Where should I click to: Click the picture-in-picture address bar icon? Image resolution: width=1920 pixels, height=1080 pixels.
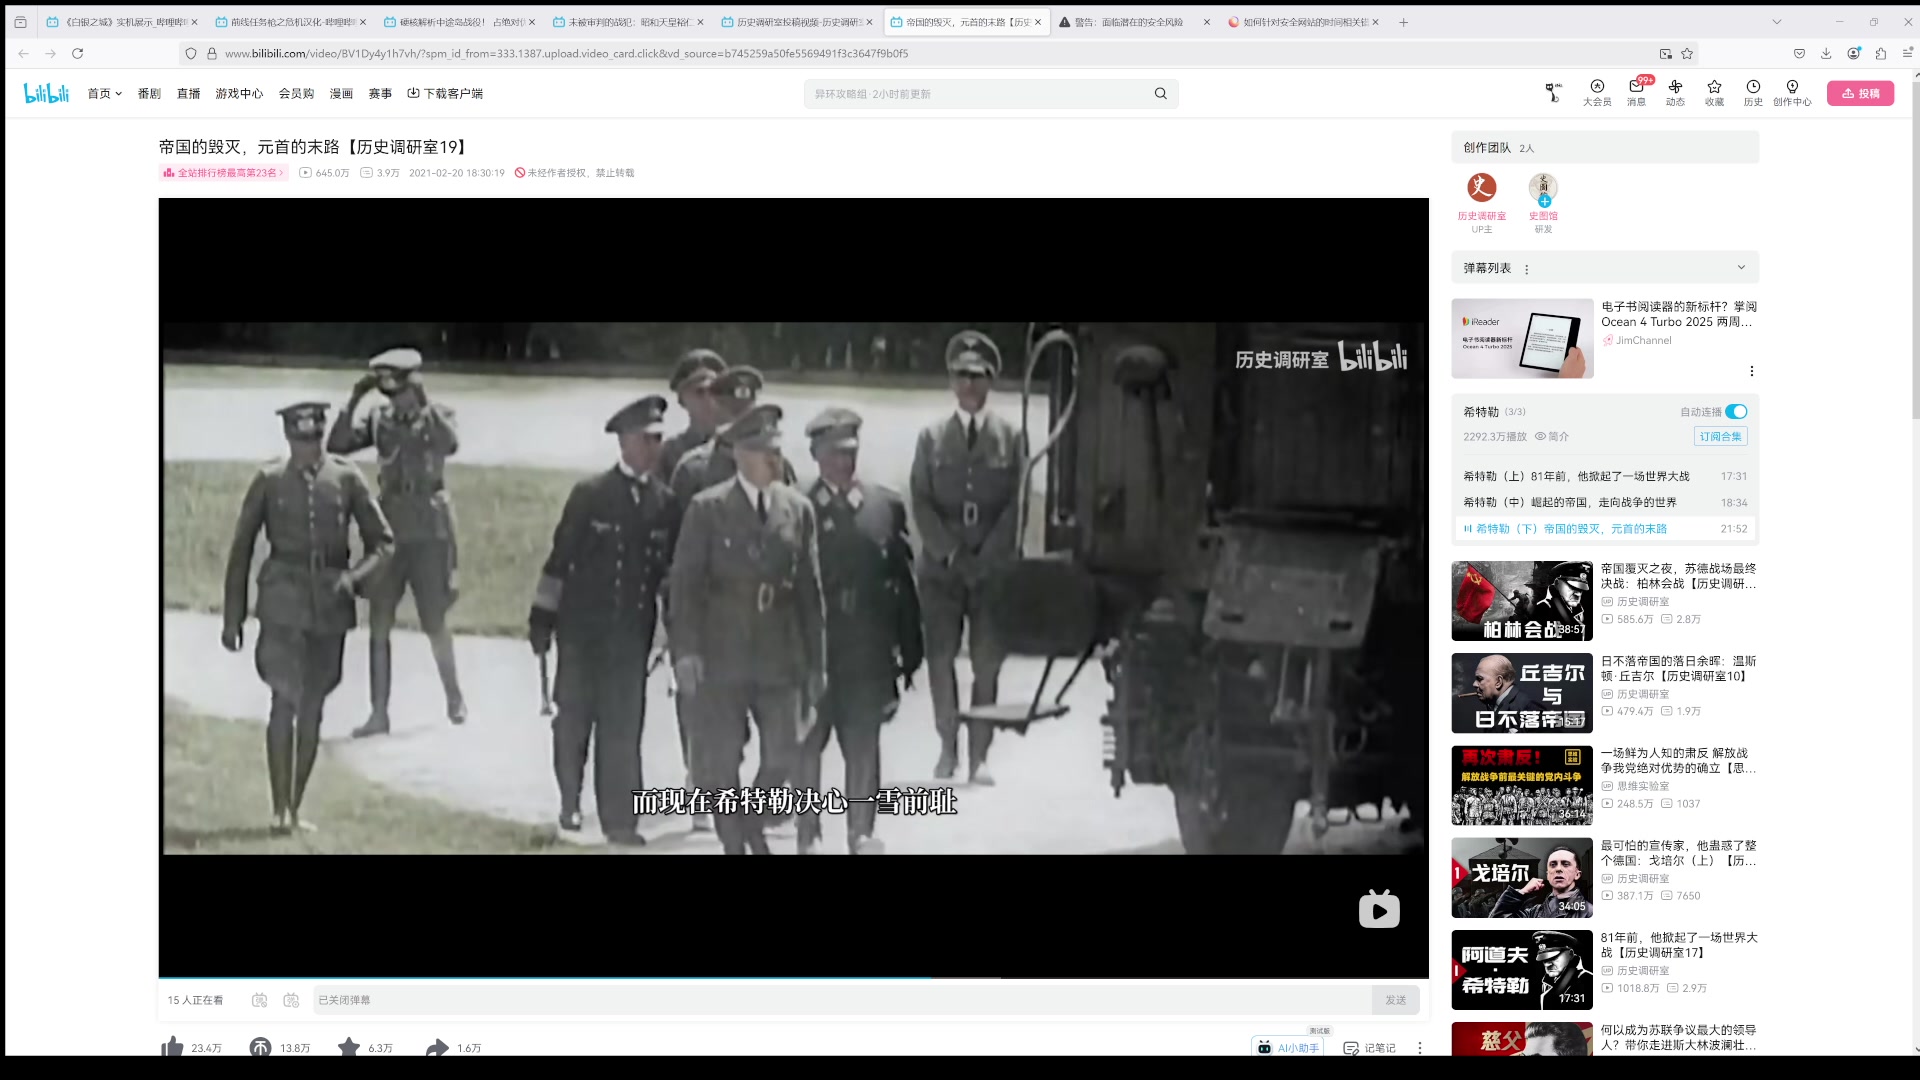(1665, 53)
